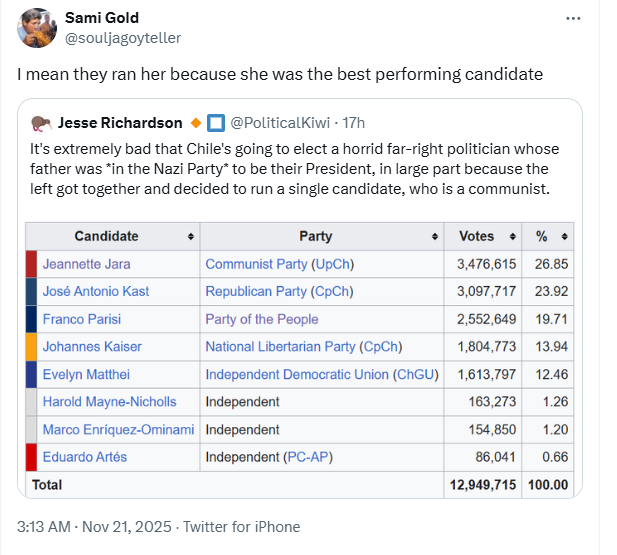
Task: Click the @souljagoyteller handle
Action: coord(123,38)
